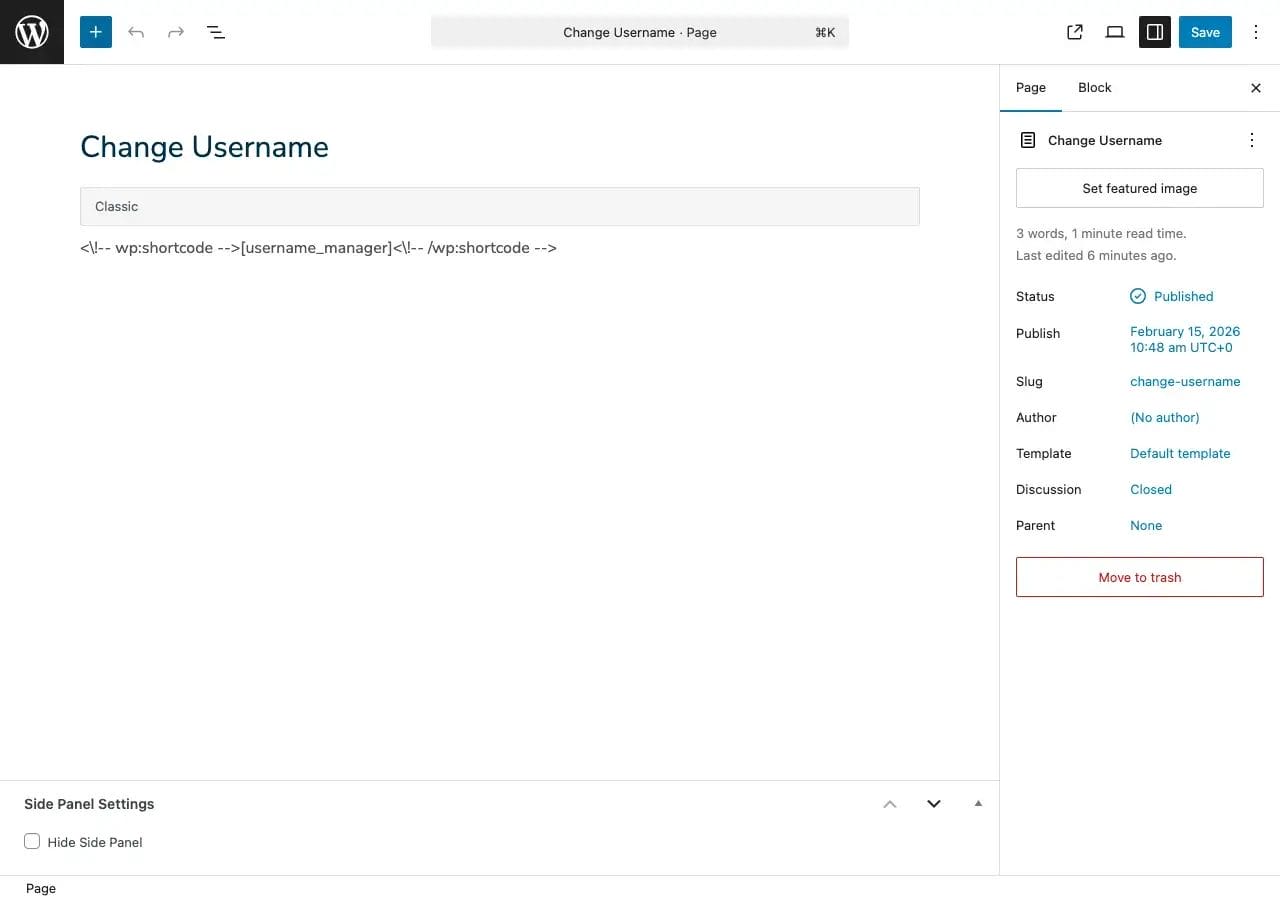Viewport: 1280px width, 900px height.
Task: Open View Page external link icon
Action: tap(1075, 32)
